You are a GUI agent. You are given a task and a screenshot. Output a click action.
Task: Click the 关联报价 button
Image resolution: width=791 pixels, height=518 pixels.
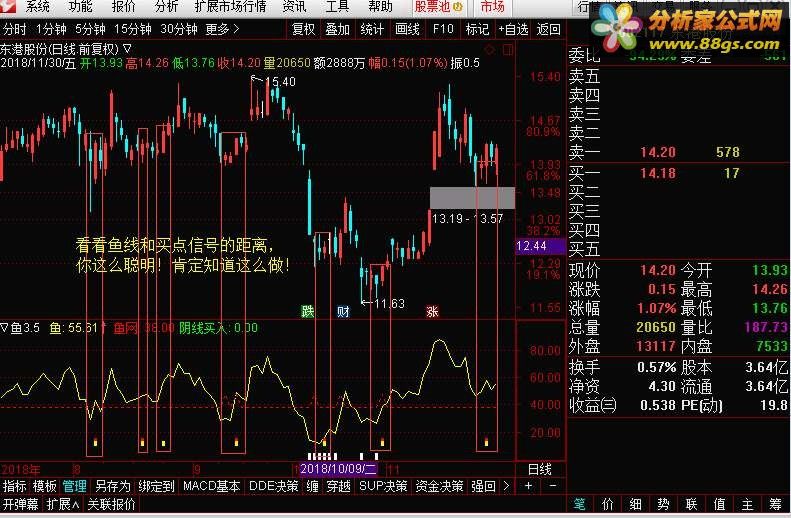click(111, 504)
